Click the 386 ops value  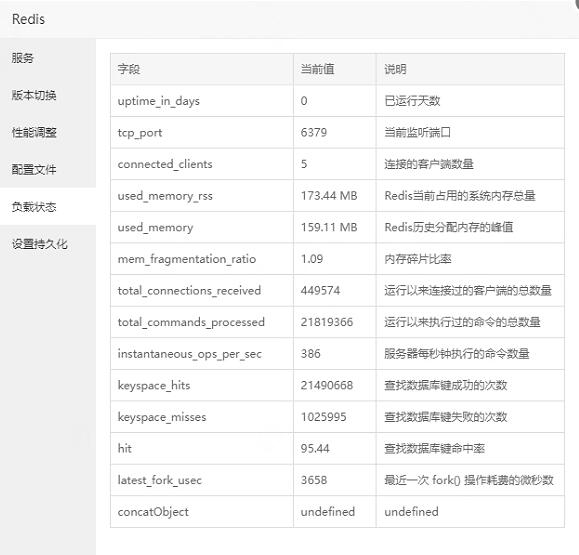pos(311,354)
